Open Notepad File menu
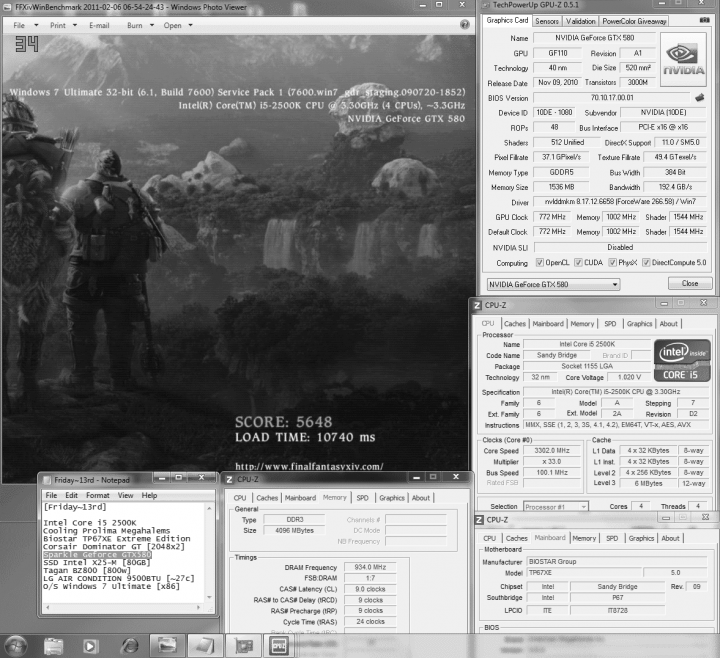 [51, 495]
